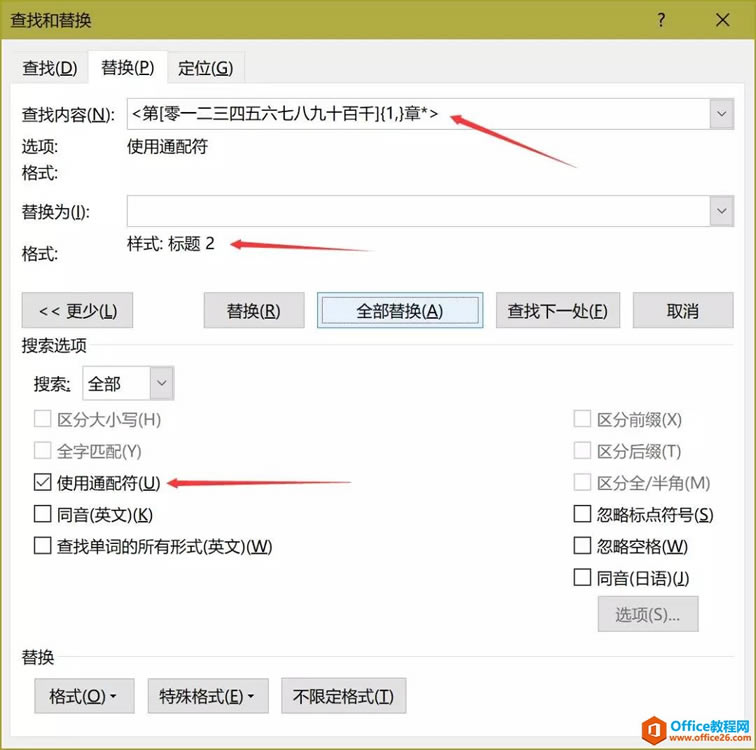This screenshot has height=750, width=756.
Task: Enable the 同音(英文)(K) checkbox
Action: 42,514
